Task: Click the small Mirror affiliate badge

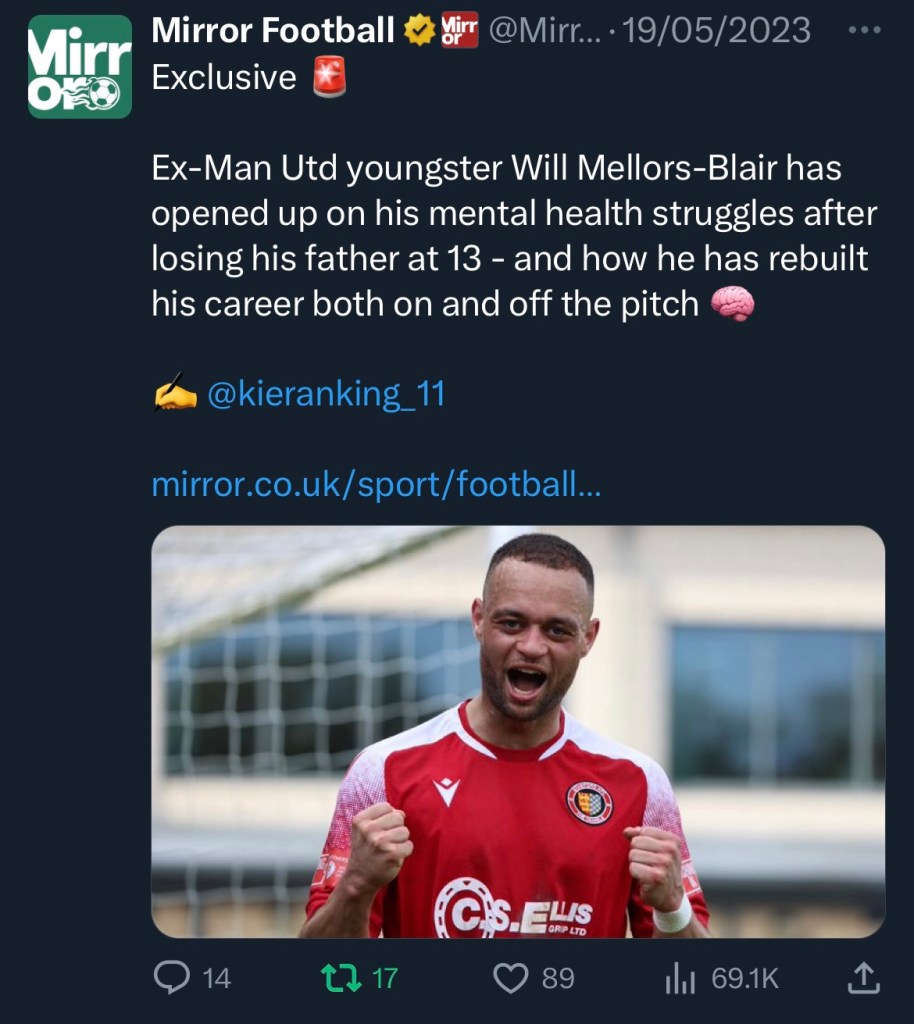Action: point(460,32)
